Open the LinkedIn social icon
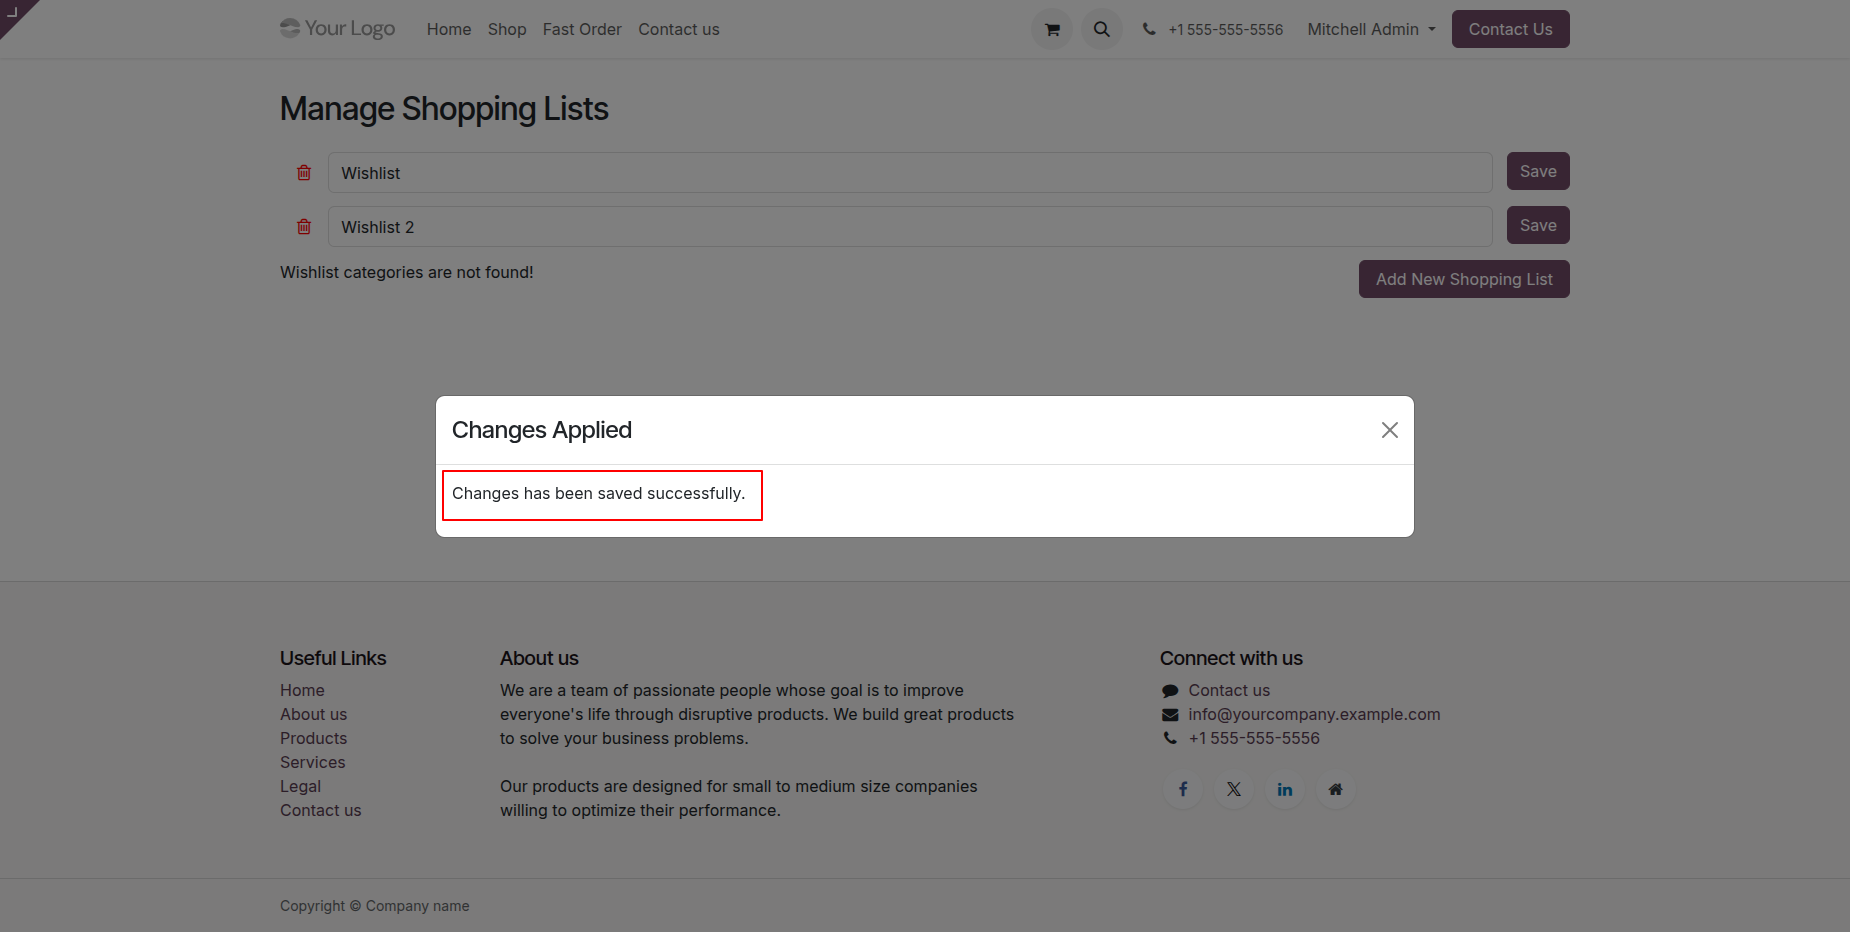The height and width of the screenshot is (932, 1850). click(1285, 790)
